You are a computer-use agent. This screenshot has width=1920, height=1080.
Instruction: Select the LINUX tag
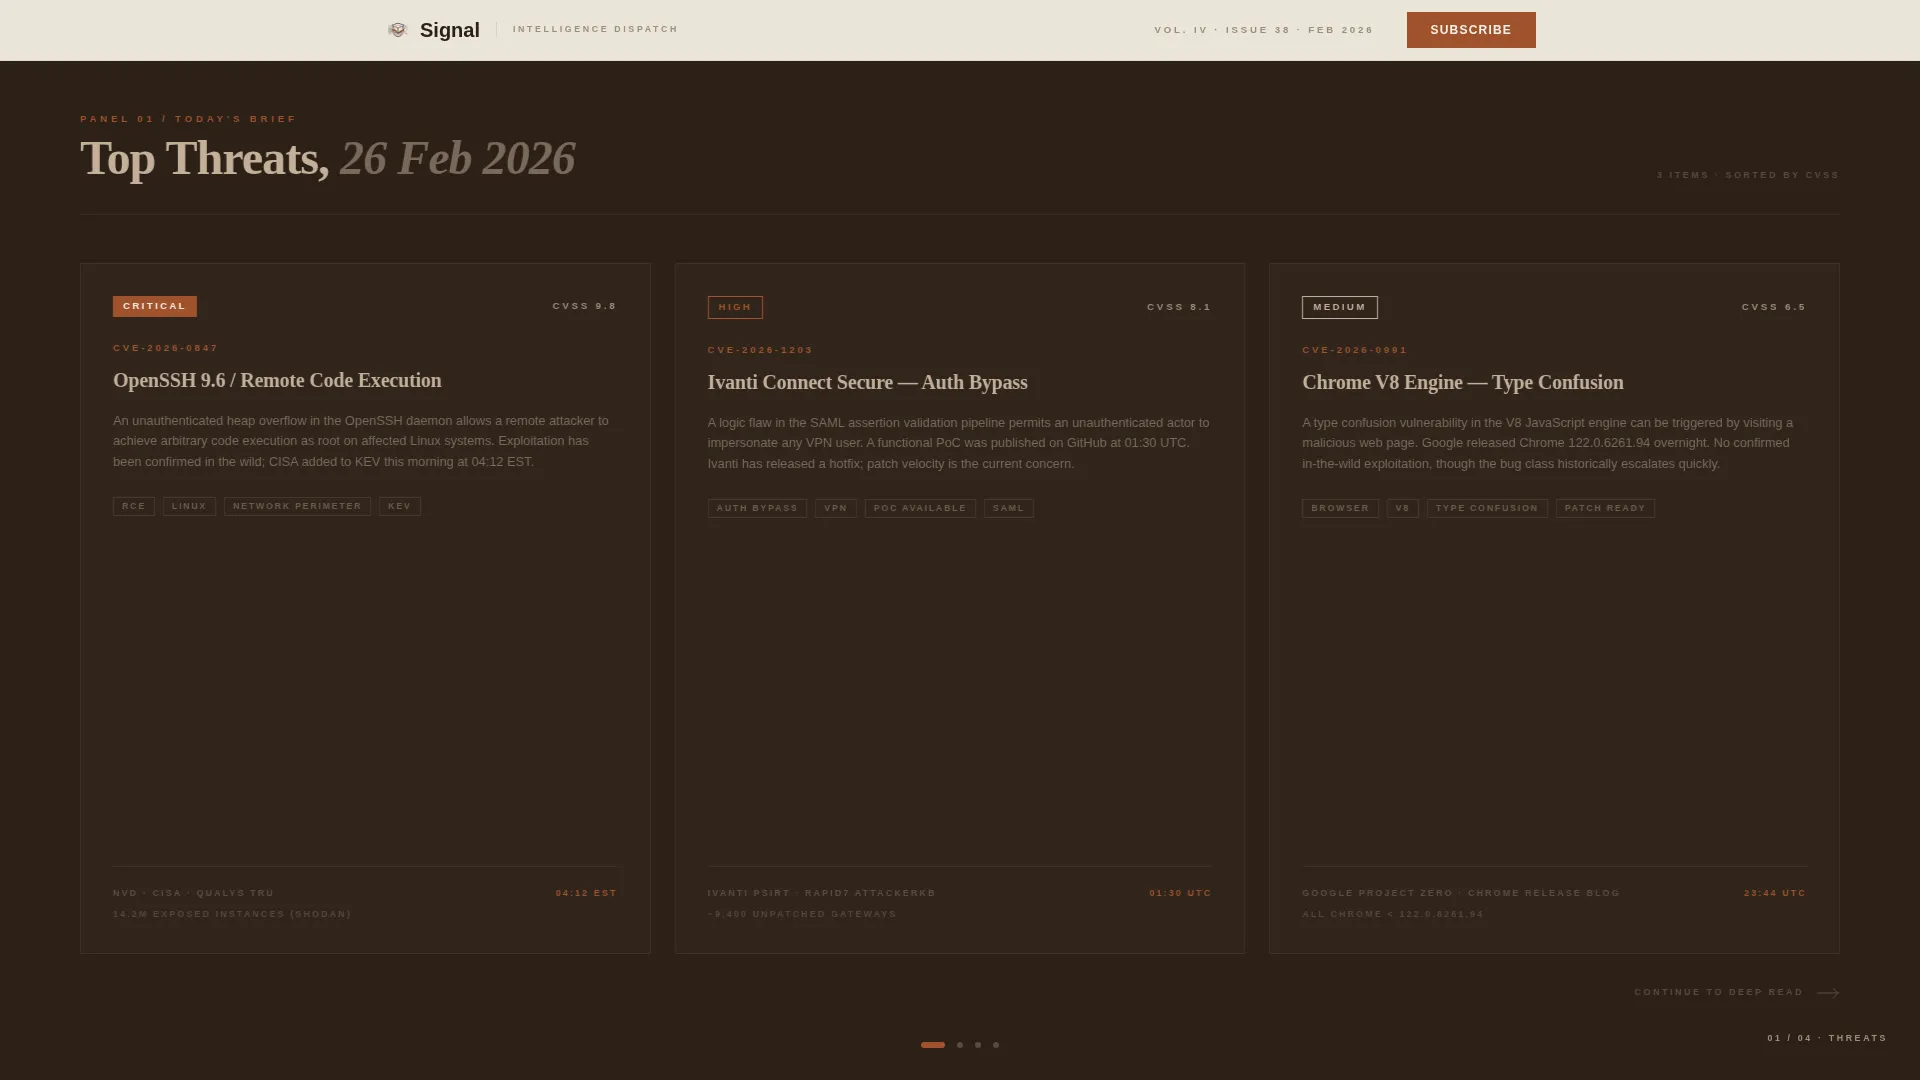tap(189, 507)
